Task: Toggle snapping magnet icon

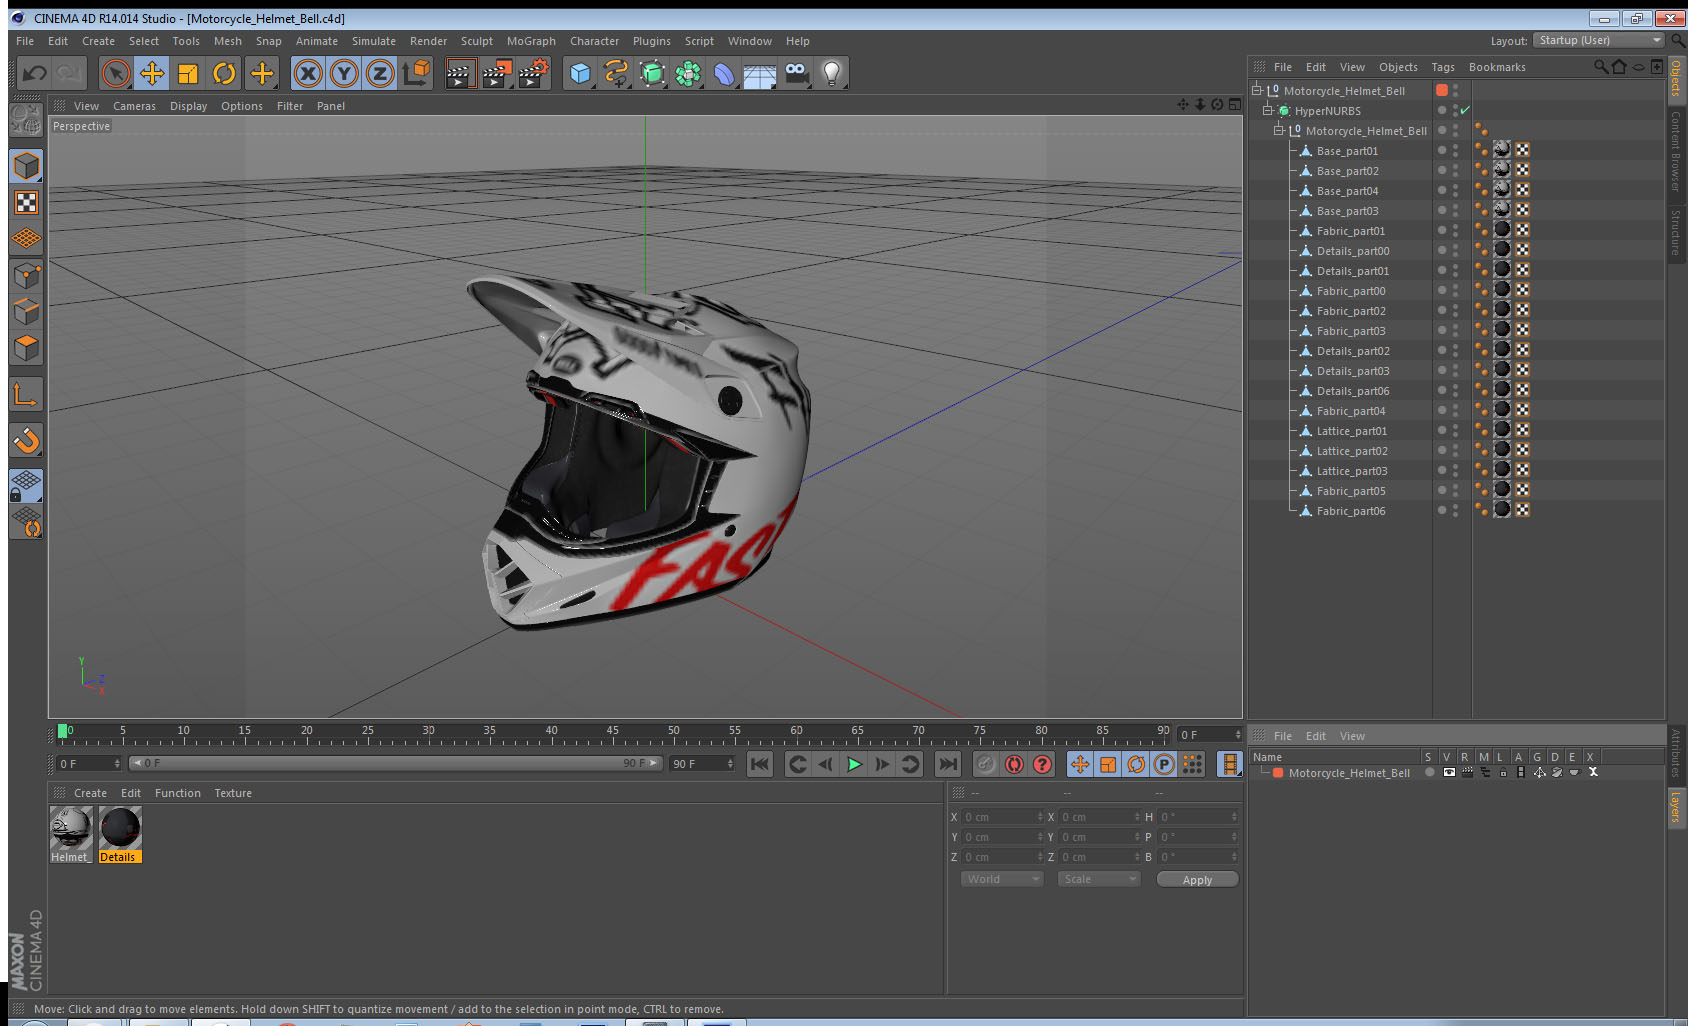Action: tap(26, 440)
